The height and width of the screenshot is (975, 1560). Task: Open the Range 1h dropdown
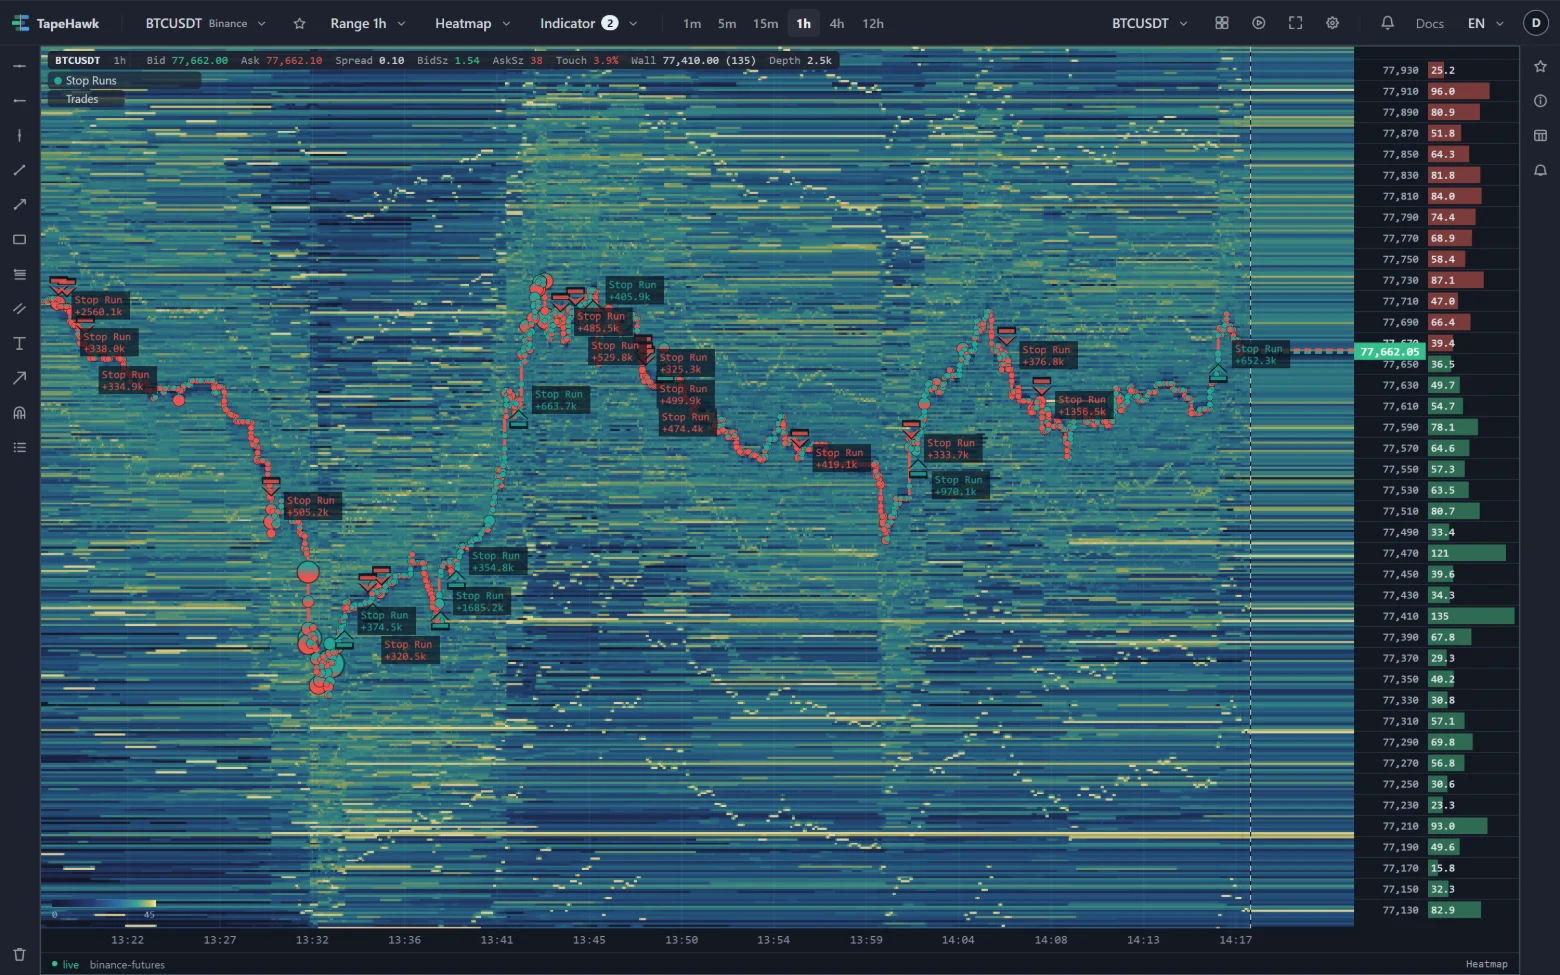[368, 23]
